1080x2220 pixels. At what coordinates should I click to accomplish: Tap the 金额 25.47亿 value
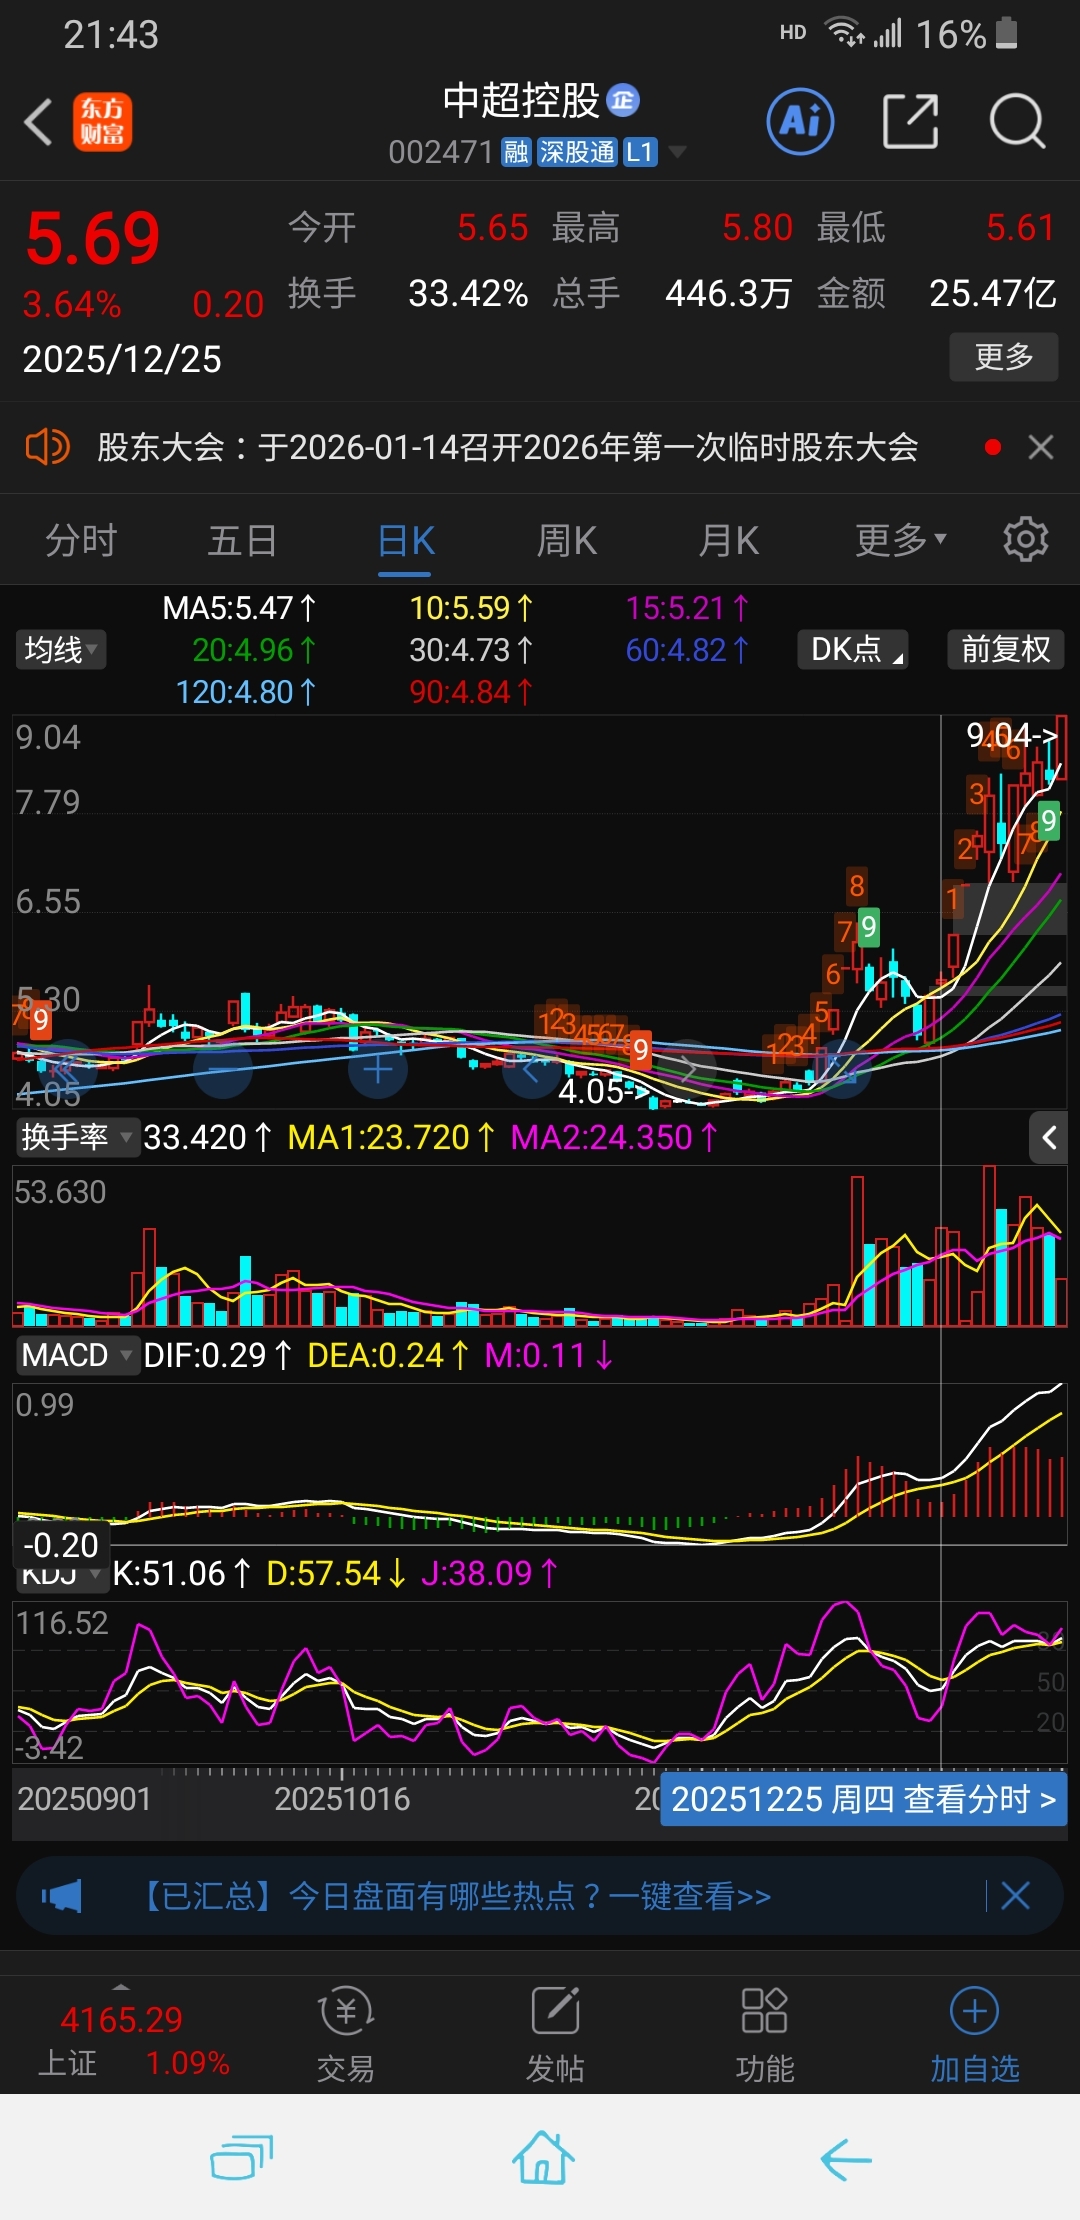pyautogui.click(x=993, y=293)
